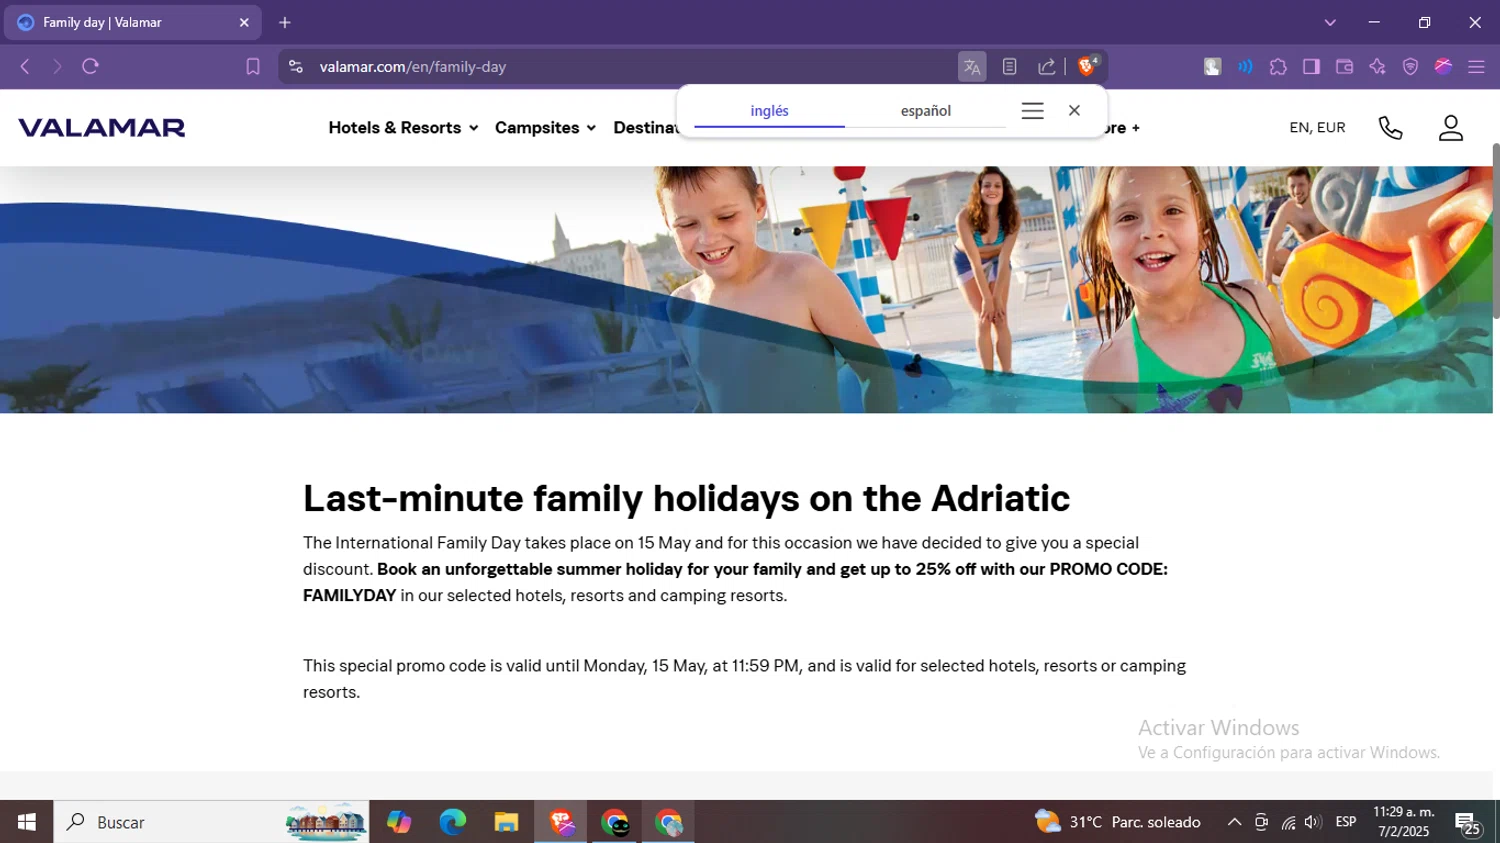Open network icon in system tray
Image resolution: width=1500 pixels, height=843 pixels.
(1288, 822)
